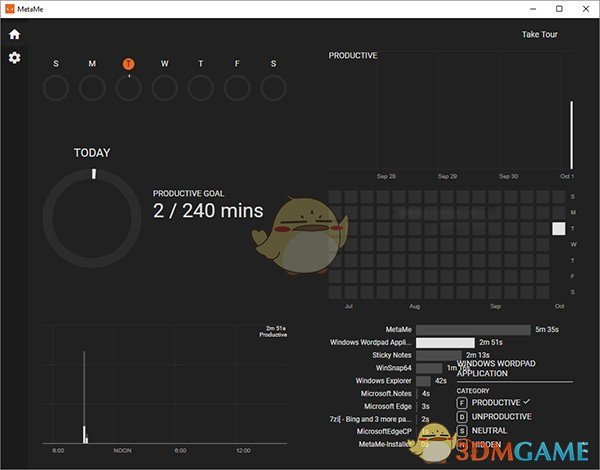Click the '2 / 240 mins' goal text
Viewport: 600px width, 470px height.
click(208, 211)
